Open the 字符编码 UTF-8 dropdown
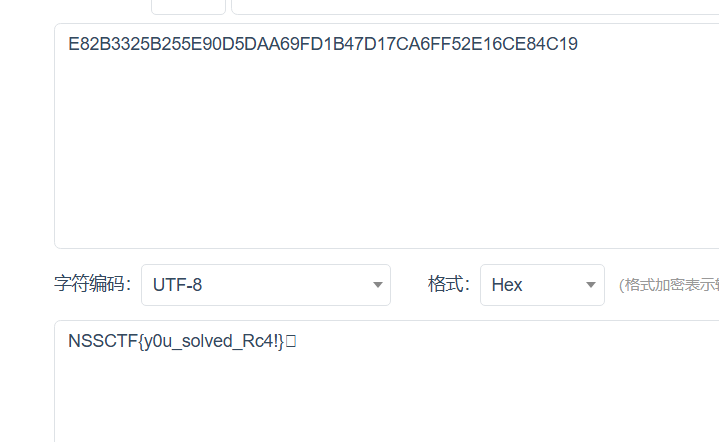This screenshot has width=719, height=442. (x=265, y=285)
